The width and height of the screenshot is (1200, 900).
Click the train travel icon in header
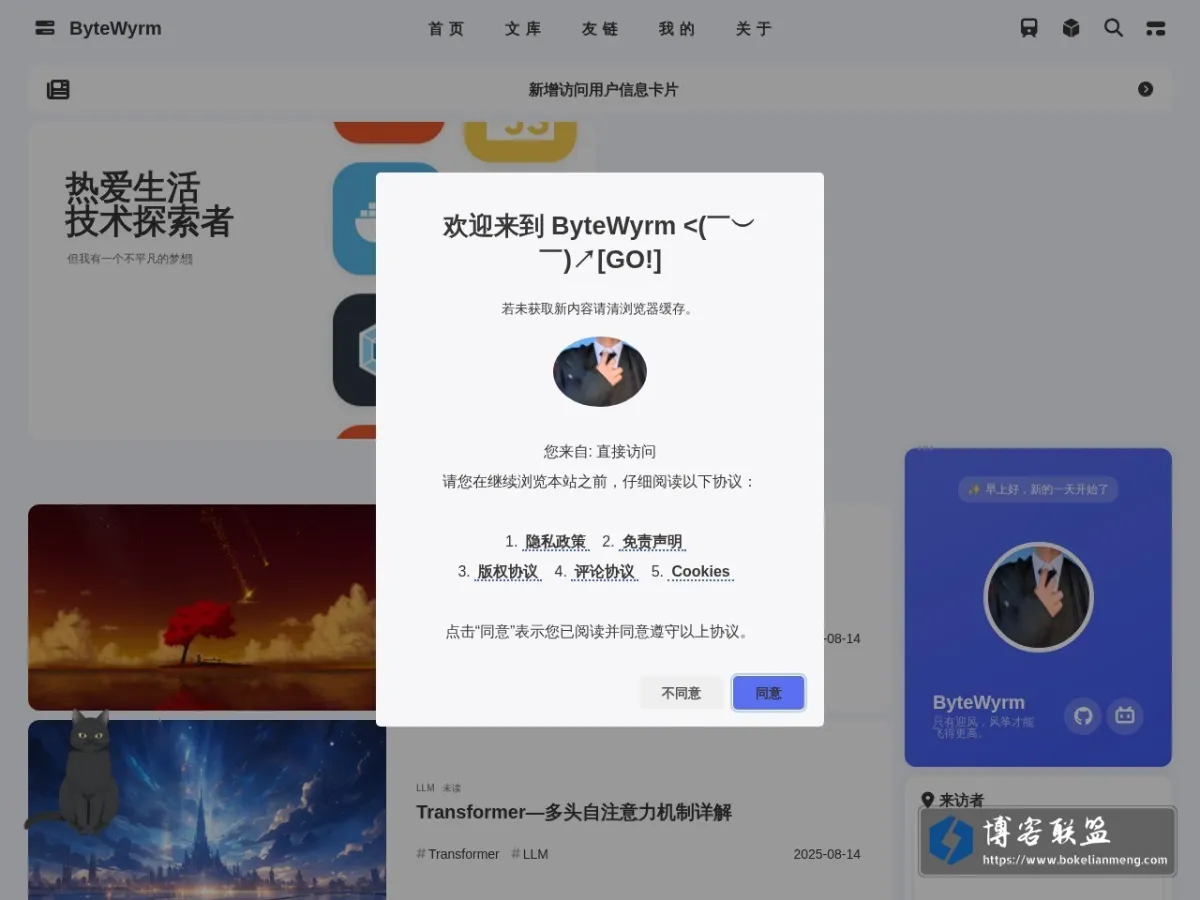coord(1029,28)
